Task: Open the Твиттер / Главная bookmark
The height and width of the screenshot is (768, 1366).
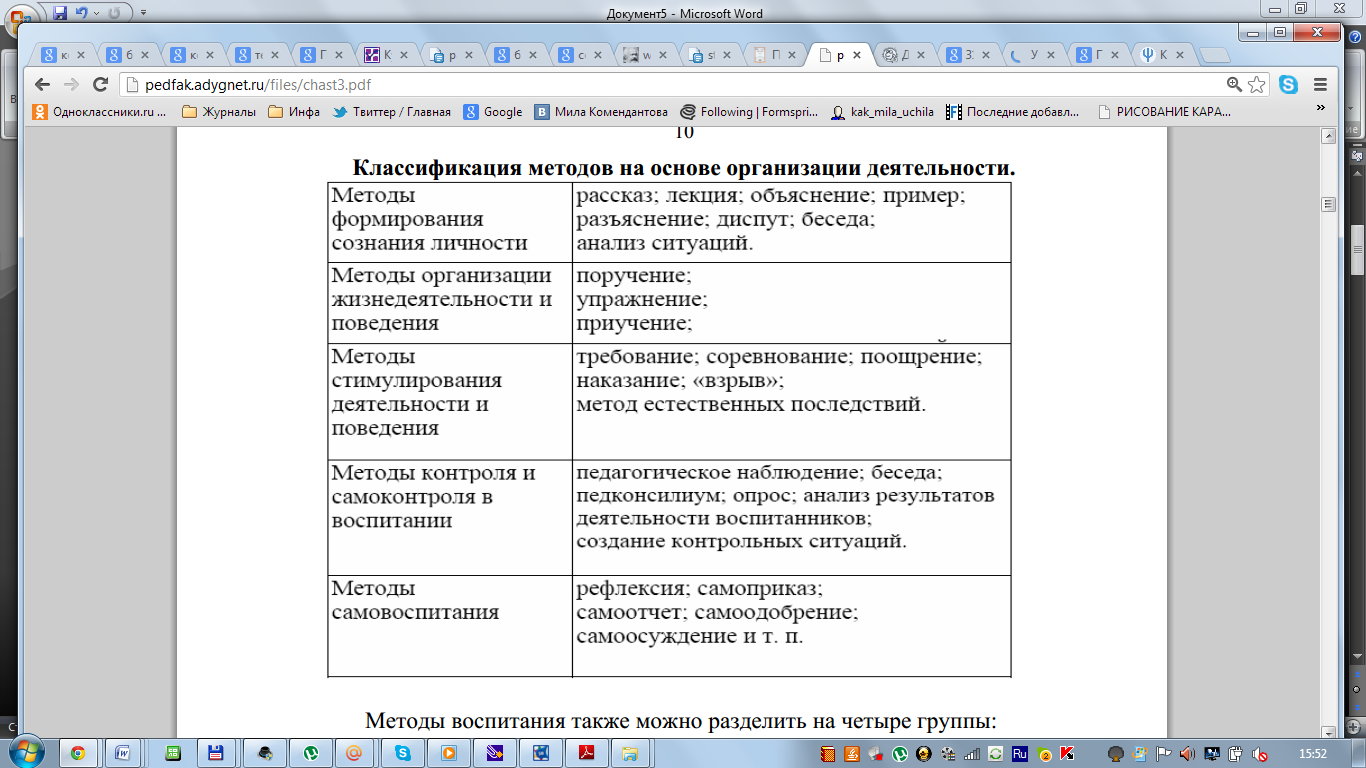Action: tap(391, 112)
